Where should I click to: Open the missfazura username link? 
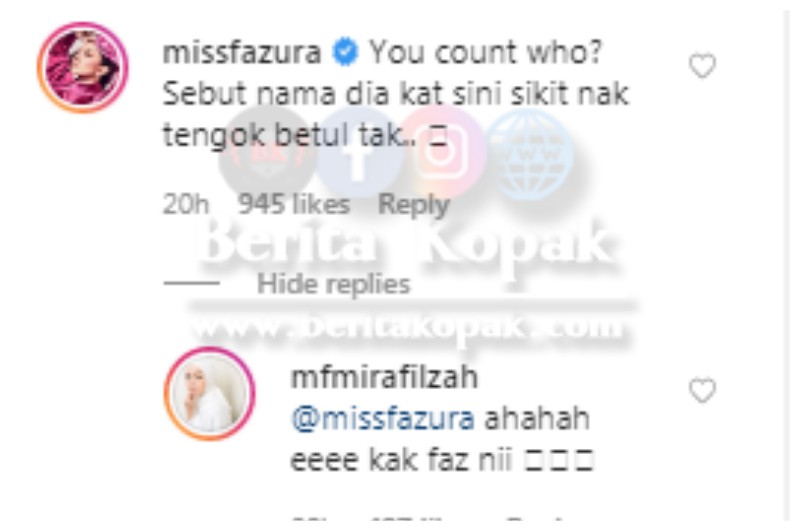point(242,53)
